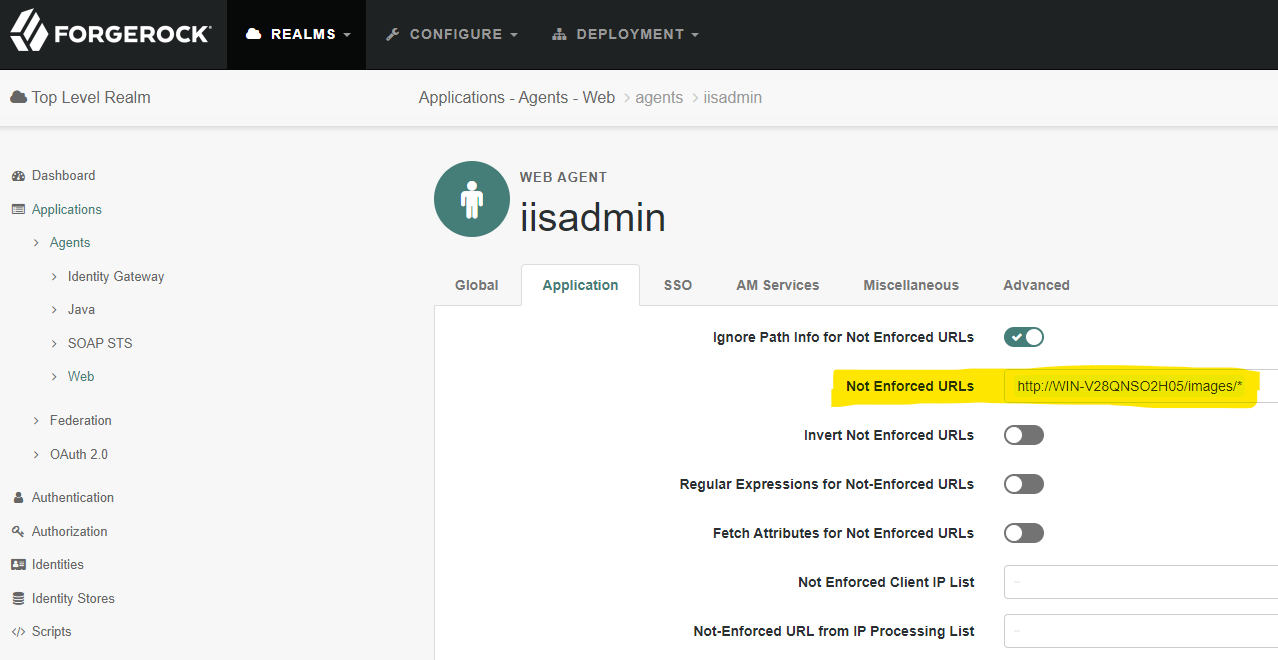Click the agents breadcrumb link
Image resolution: width=1278 pixels, height=660 pixels.
[659, 97]
